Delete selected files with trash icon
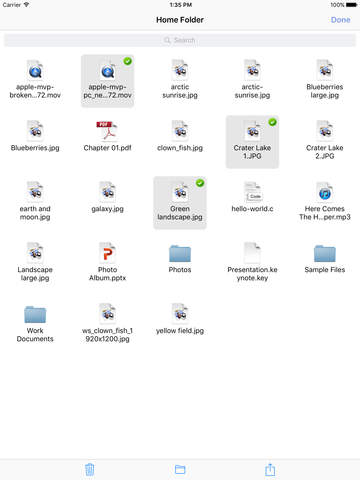This screenshot has width=360, height=480. [90, 470]
